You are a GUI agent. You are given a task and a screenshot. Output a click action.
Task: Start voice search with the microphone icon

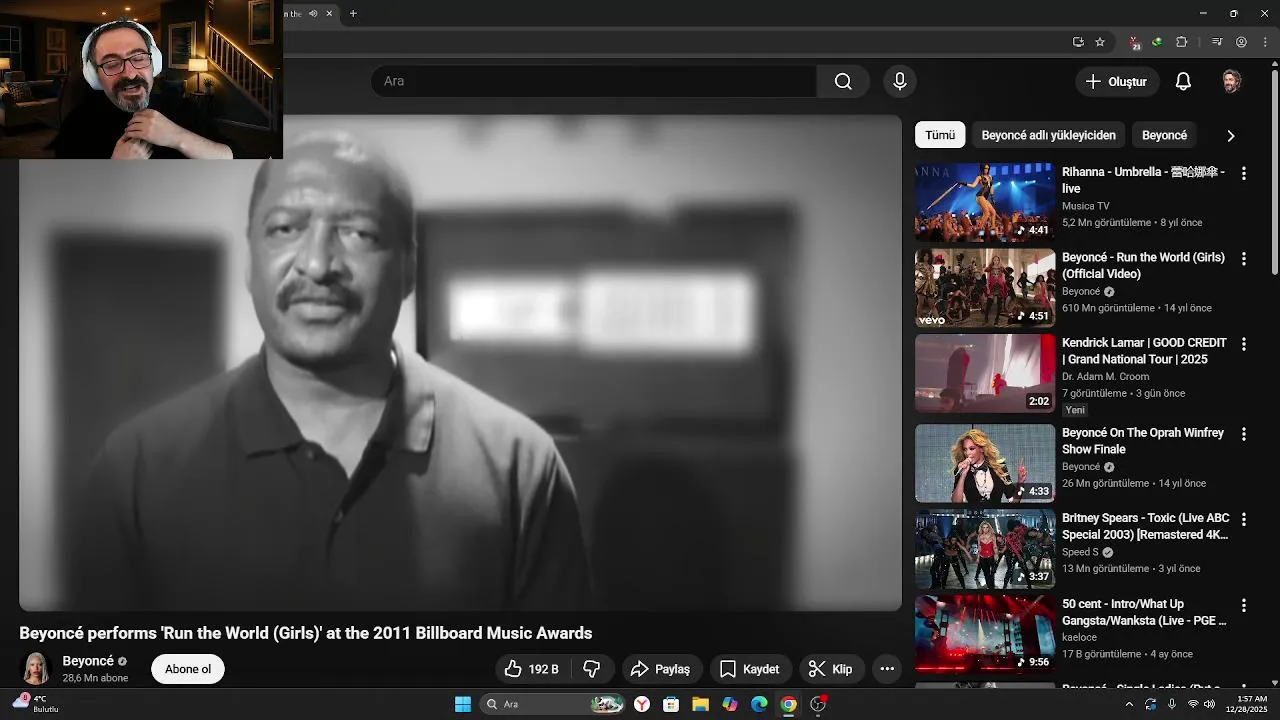pyautogui.click(x=900, y=81)
